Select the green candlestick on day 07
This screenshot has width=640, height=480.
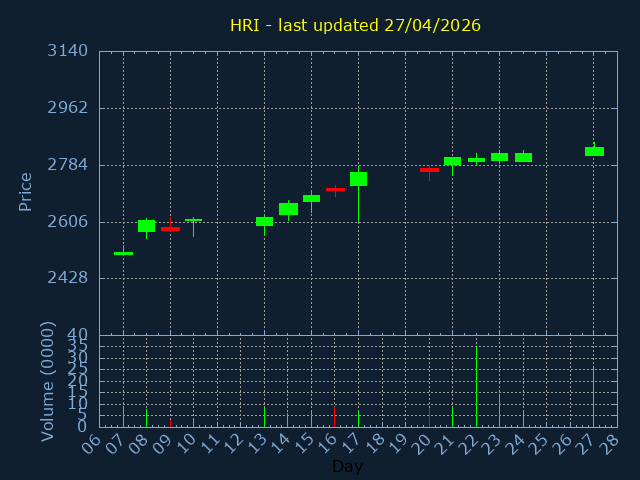[x=123, y=253]
